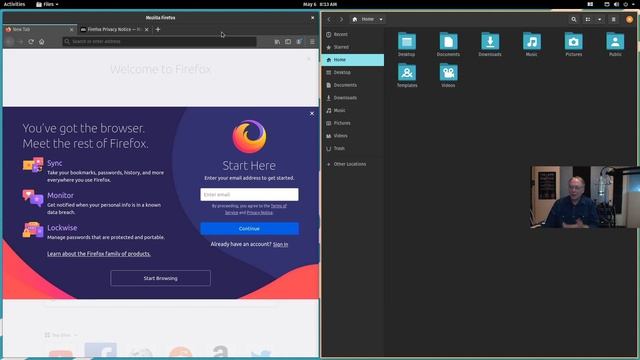
Task: Toggle Firefox sidebar icon
Action: coord(288,42)
